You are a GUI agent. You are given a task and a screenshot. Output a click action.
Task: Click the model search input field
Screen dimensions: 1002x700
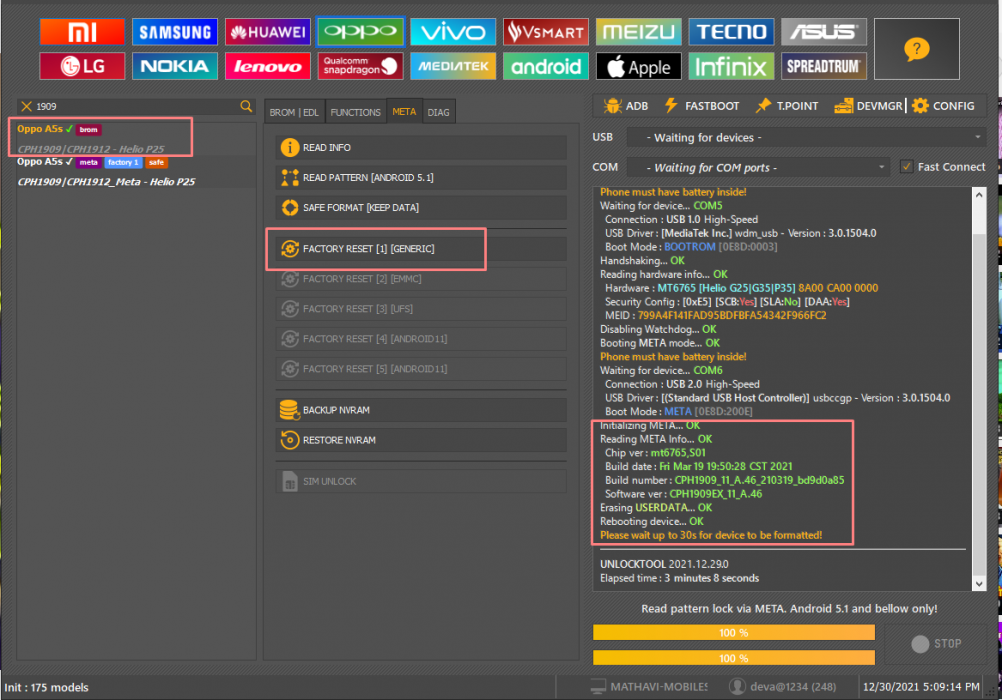tap(135, 106)
